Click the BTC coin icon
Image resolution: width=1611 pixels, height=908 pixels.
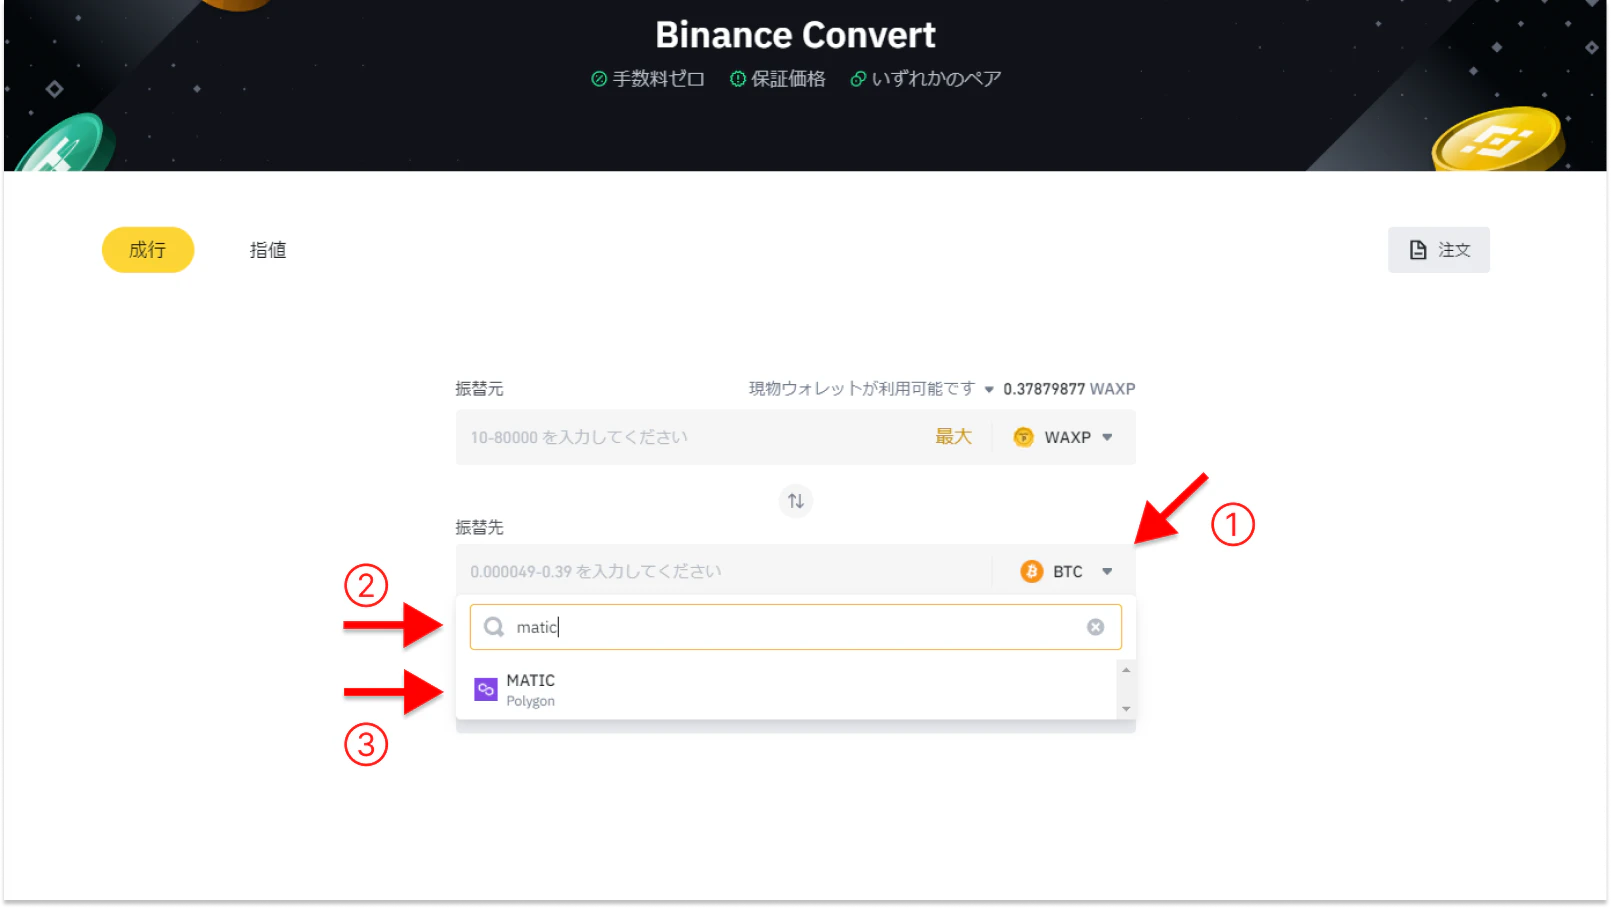tap(1031, 571)
